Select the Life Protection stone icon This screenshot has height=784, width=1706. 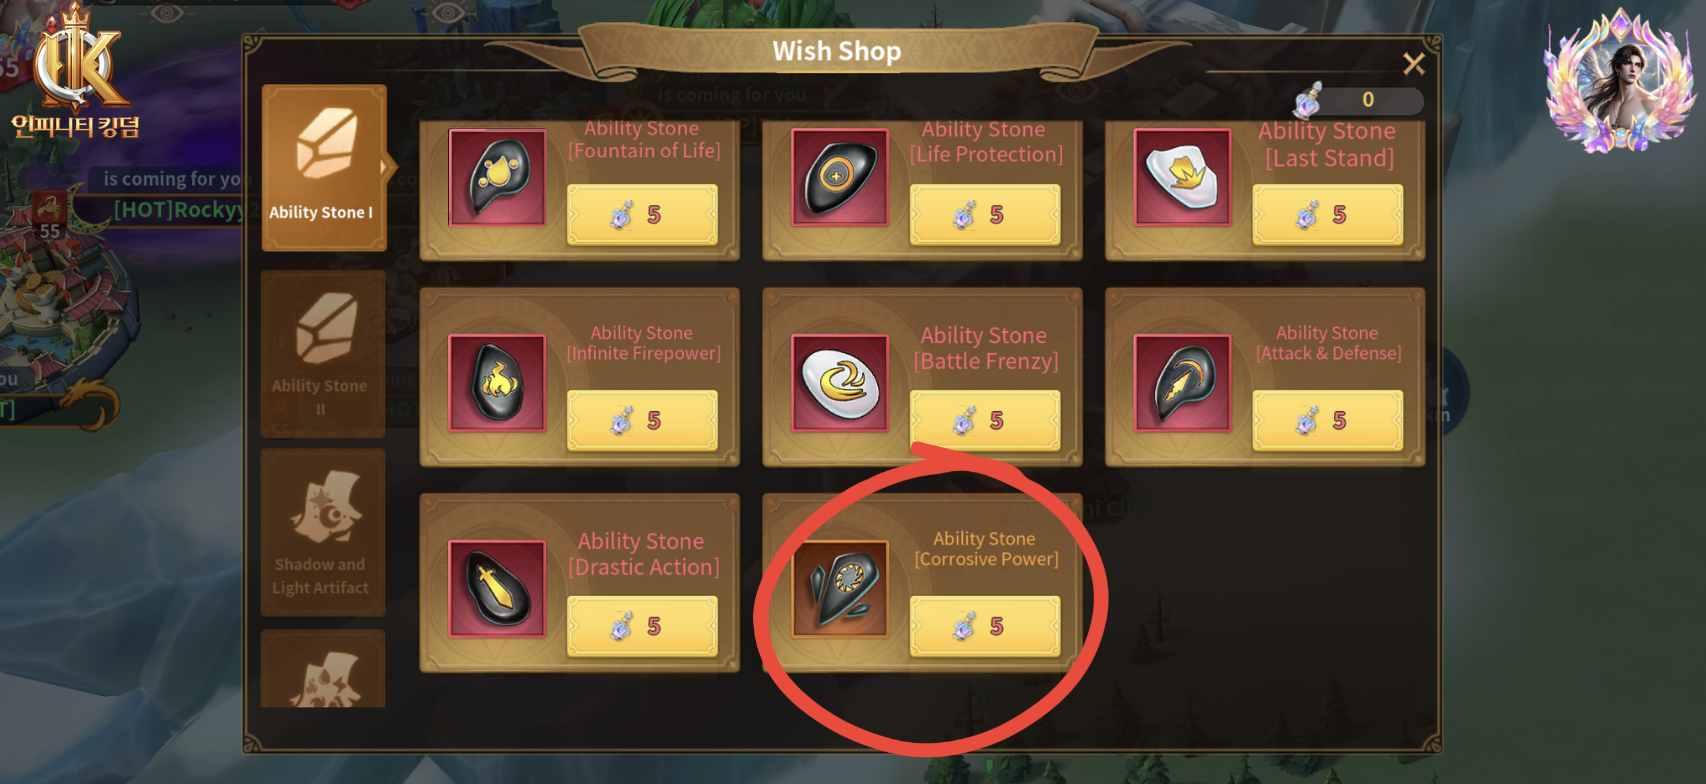pos(840,178)
